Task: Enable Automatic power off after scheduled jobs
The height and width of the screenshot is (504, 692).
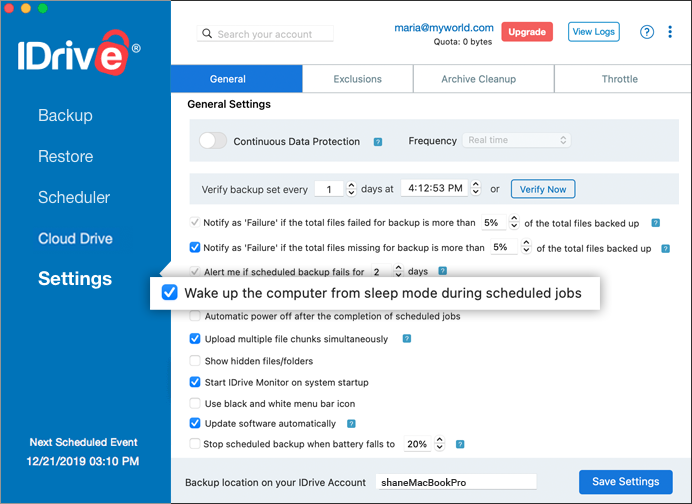Action: (195, 316)
